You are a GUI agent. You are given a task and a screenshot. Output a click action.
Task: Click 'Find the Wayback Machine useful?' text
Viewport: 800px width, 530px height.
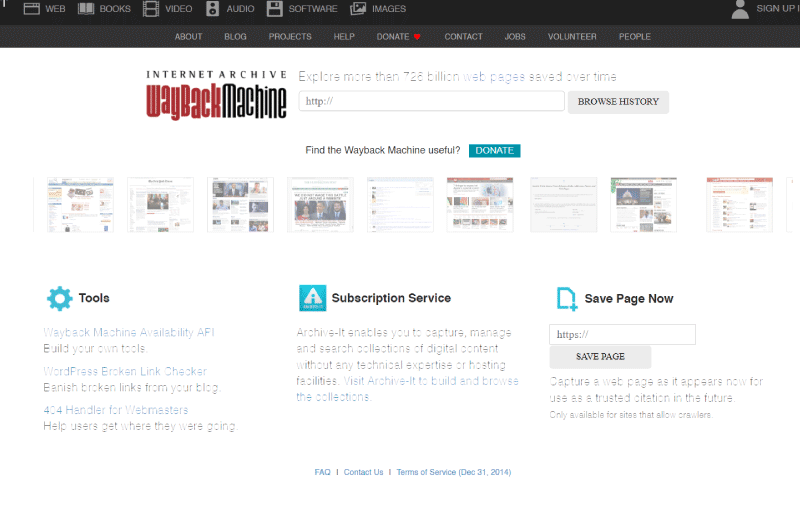point(383,150)
